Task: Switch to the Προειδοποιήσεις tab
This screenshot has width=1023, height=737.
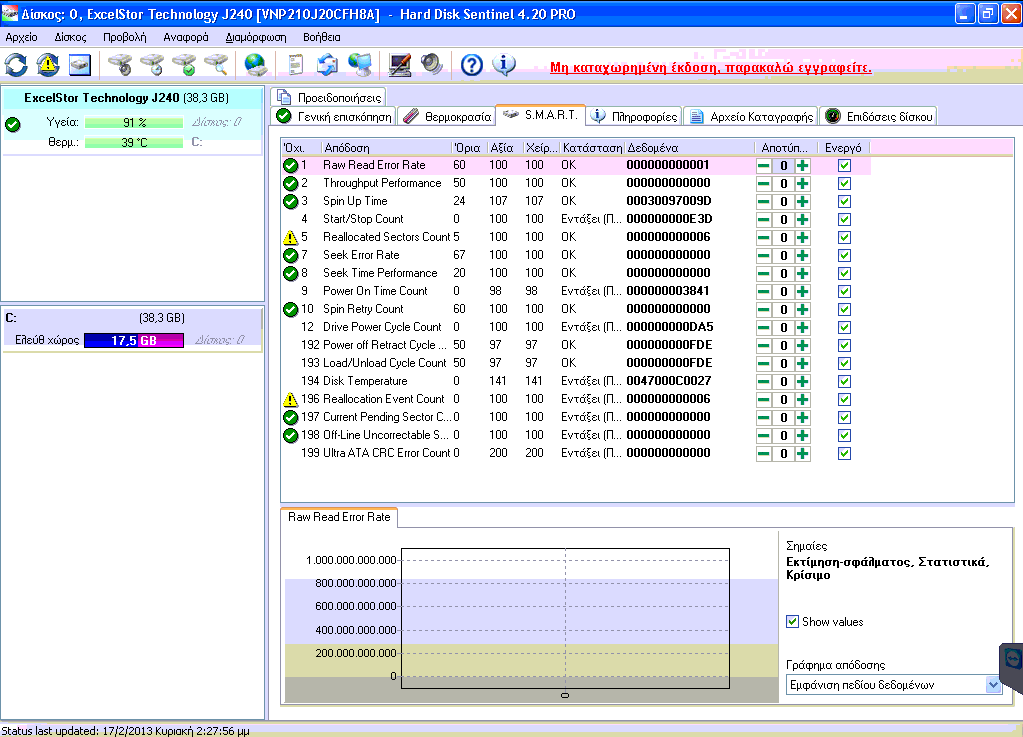Action: tap(329, 97)
